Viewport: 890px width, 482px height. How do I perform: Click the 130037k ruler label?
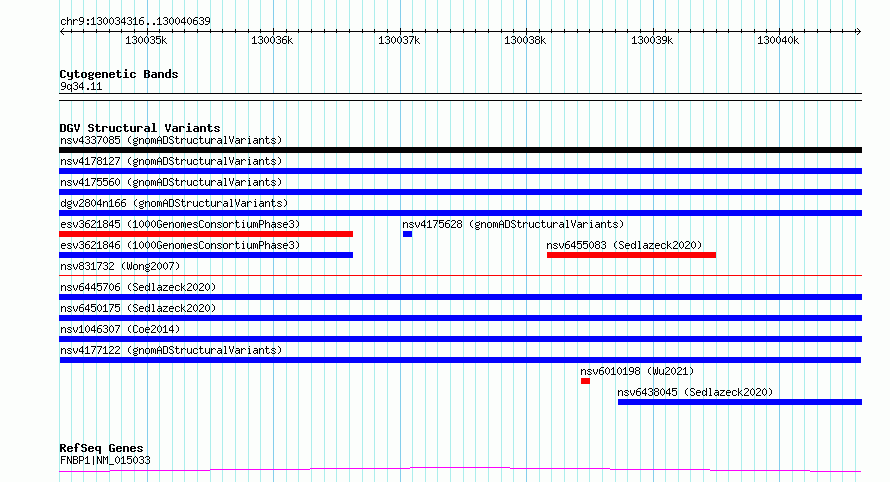(x=399, y=40)
